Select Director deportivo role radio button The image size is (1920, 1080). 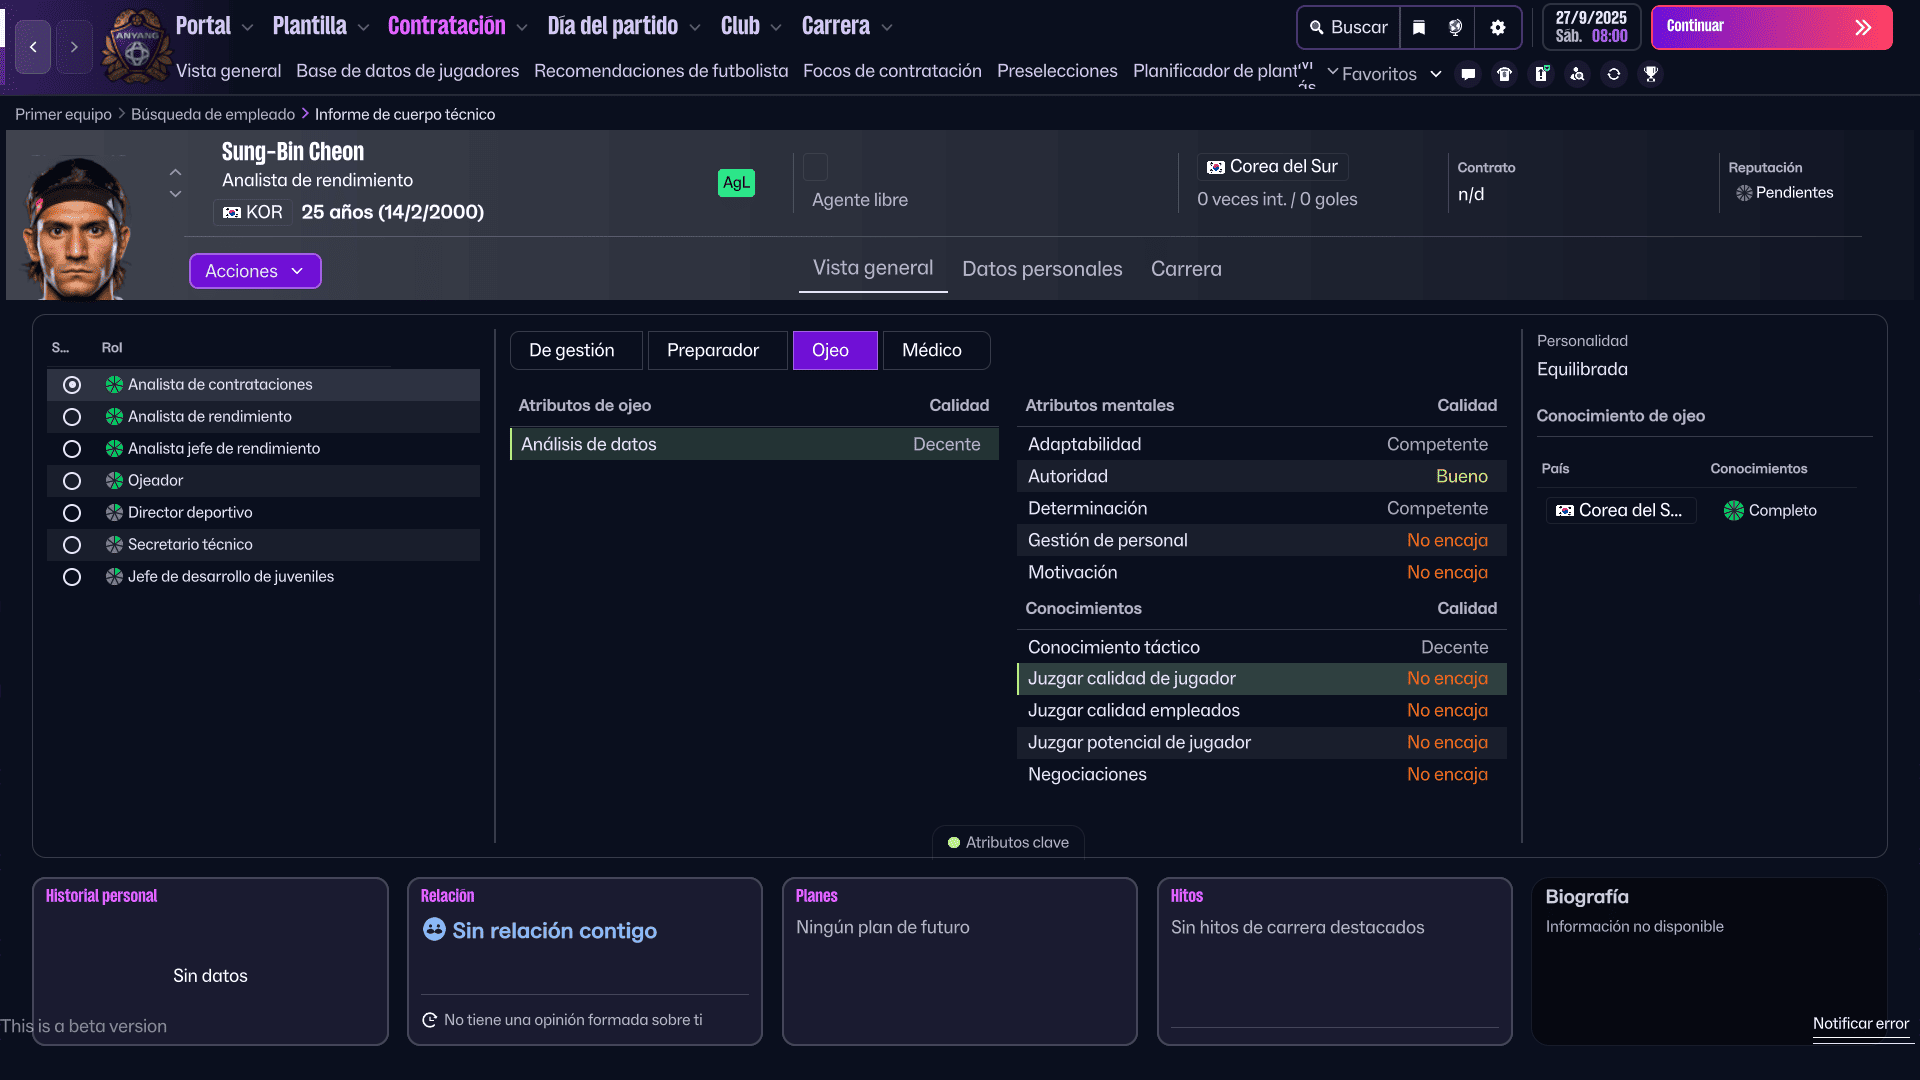coord(72,513)
